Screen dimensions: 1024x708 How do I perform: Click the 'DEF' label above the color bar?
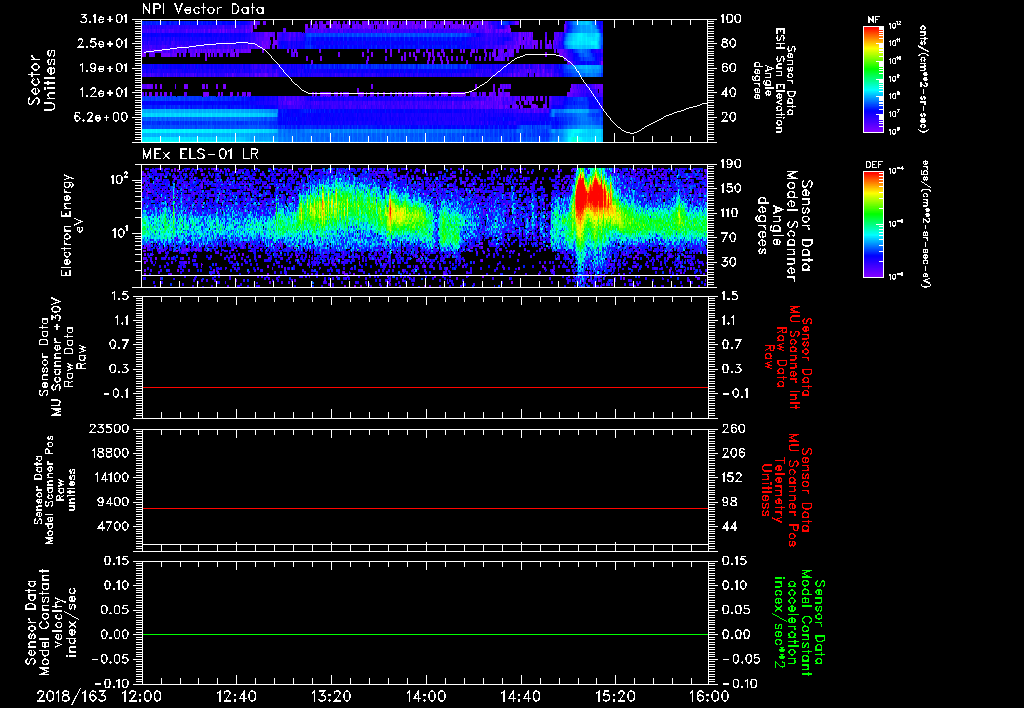coord(874,165)
